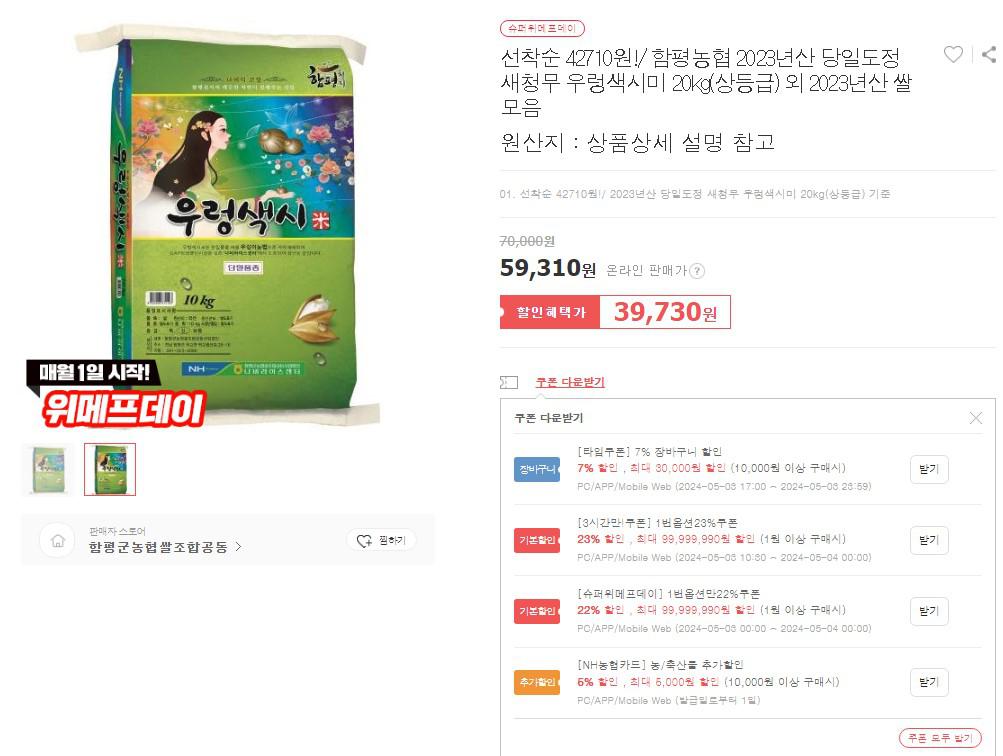Click the 슈퍼위메프데이 badge tag
This screenshot has height=756, width=1003.
542,28
